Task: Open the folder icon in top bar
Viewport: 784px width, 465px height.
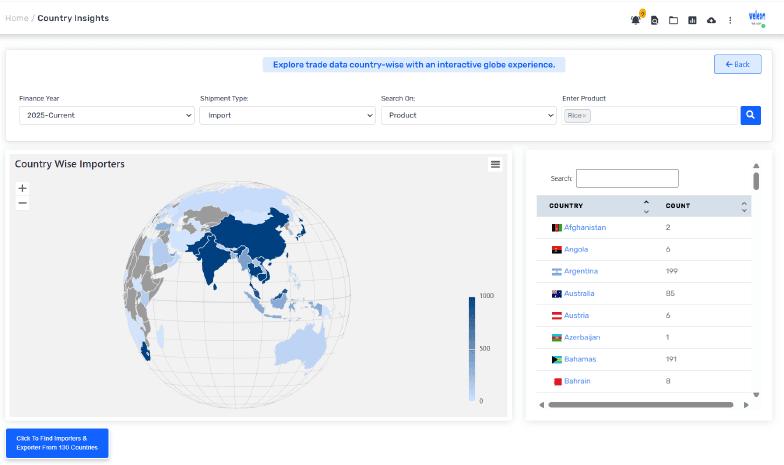Action: [673, 20]
